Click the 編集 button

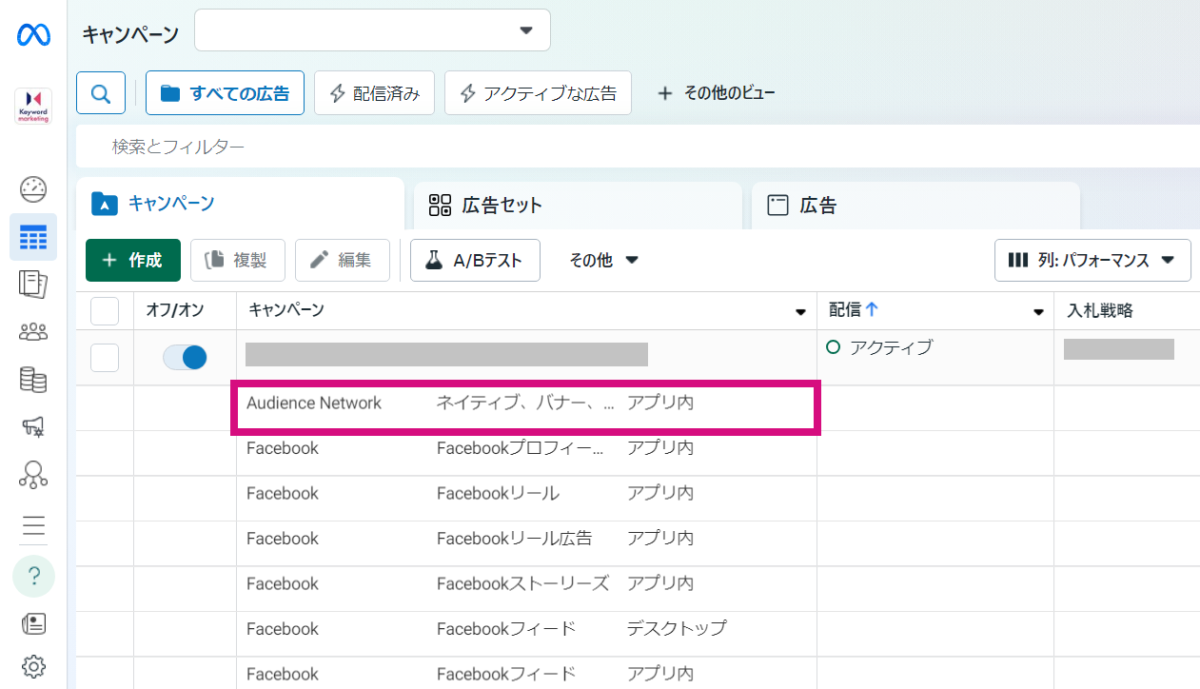(342, 260)
